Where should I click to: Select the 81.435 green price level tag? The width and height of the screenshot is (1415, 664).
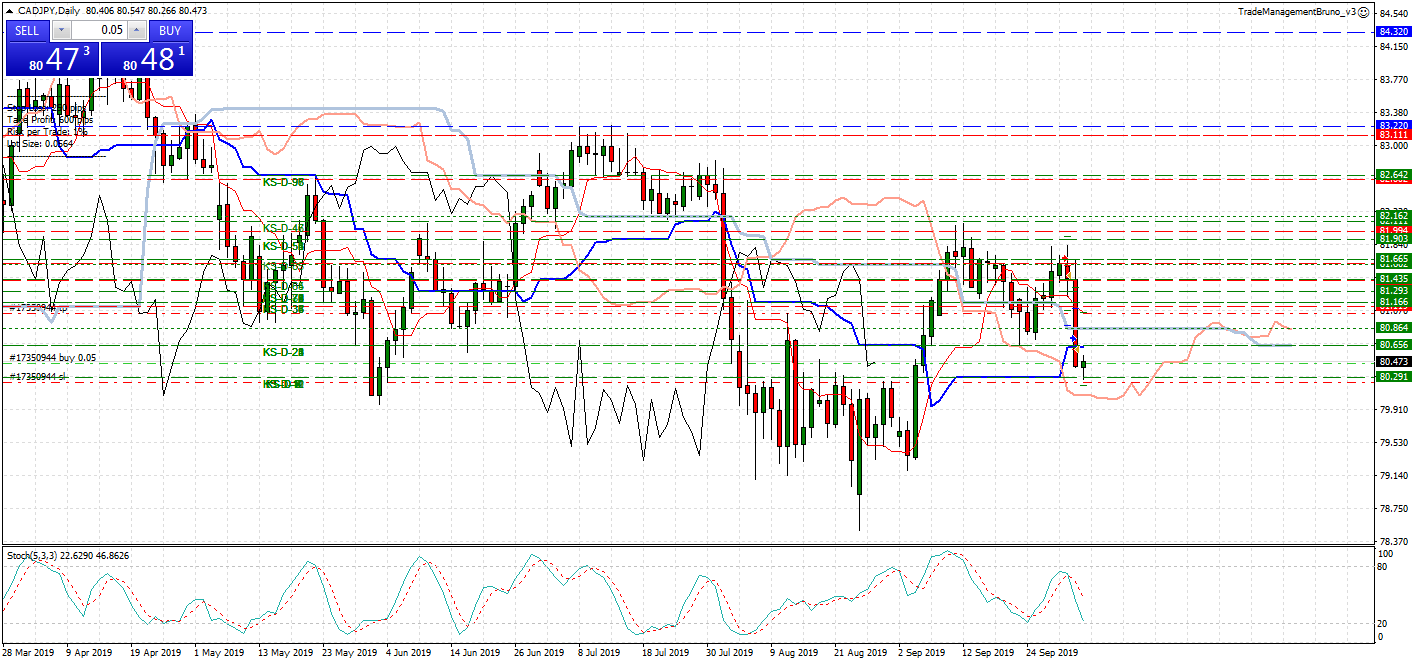(1393, 278)
